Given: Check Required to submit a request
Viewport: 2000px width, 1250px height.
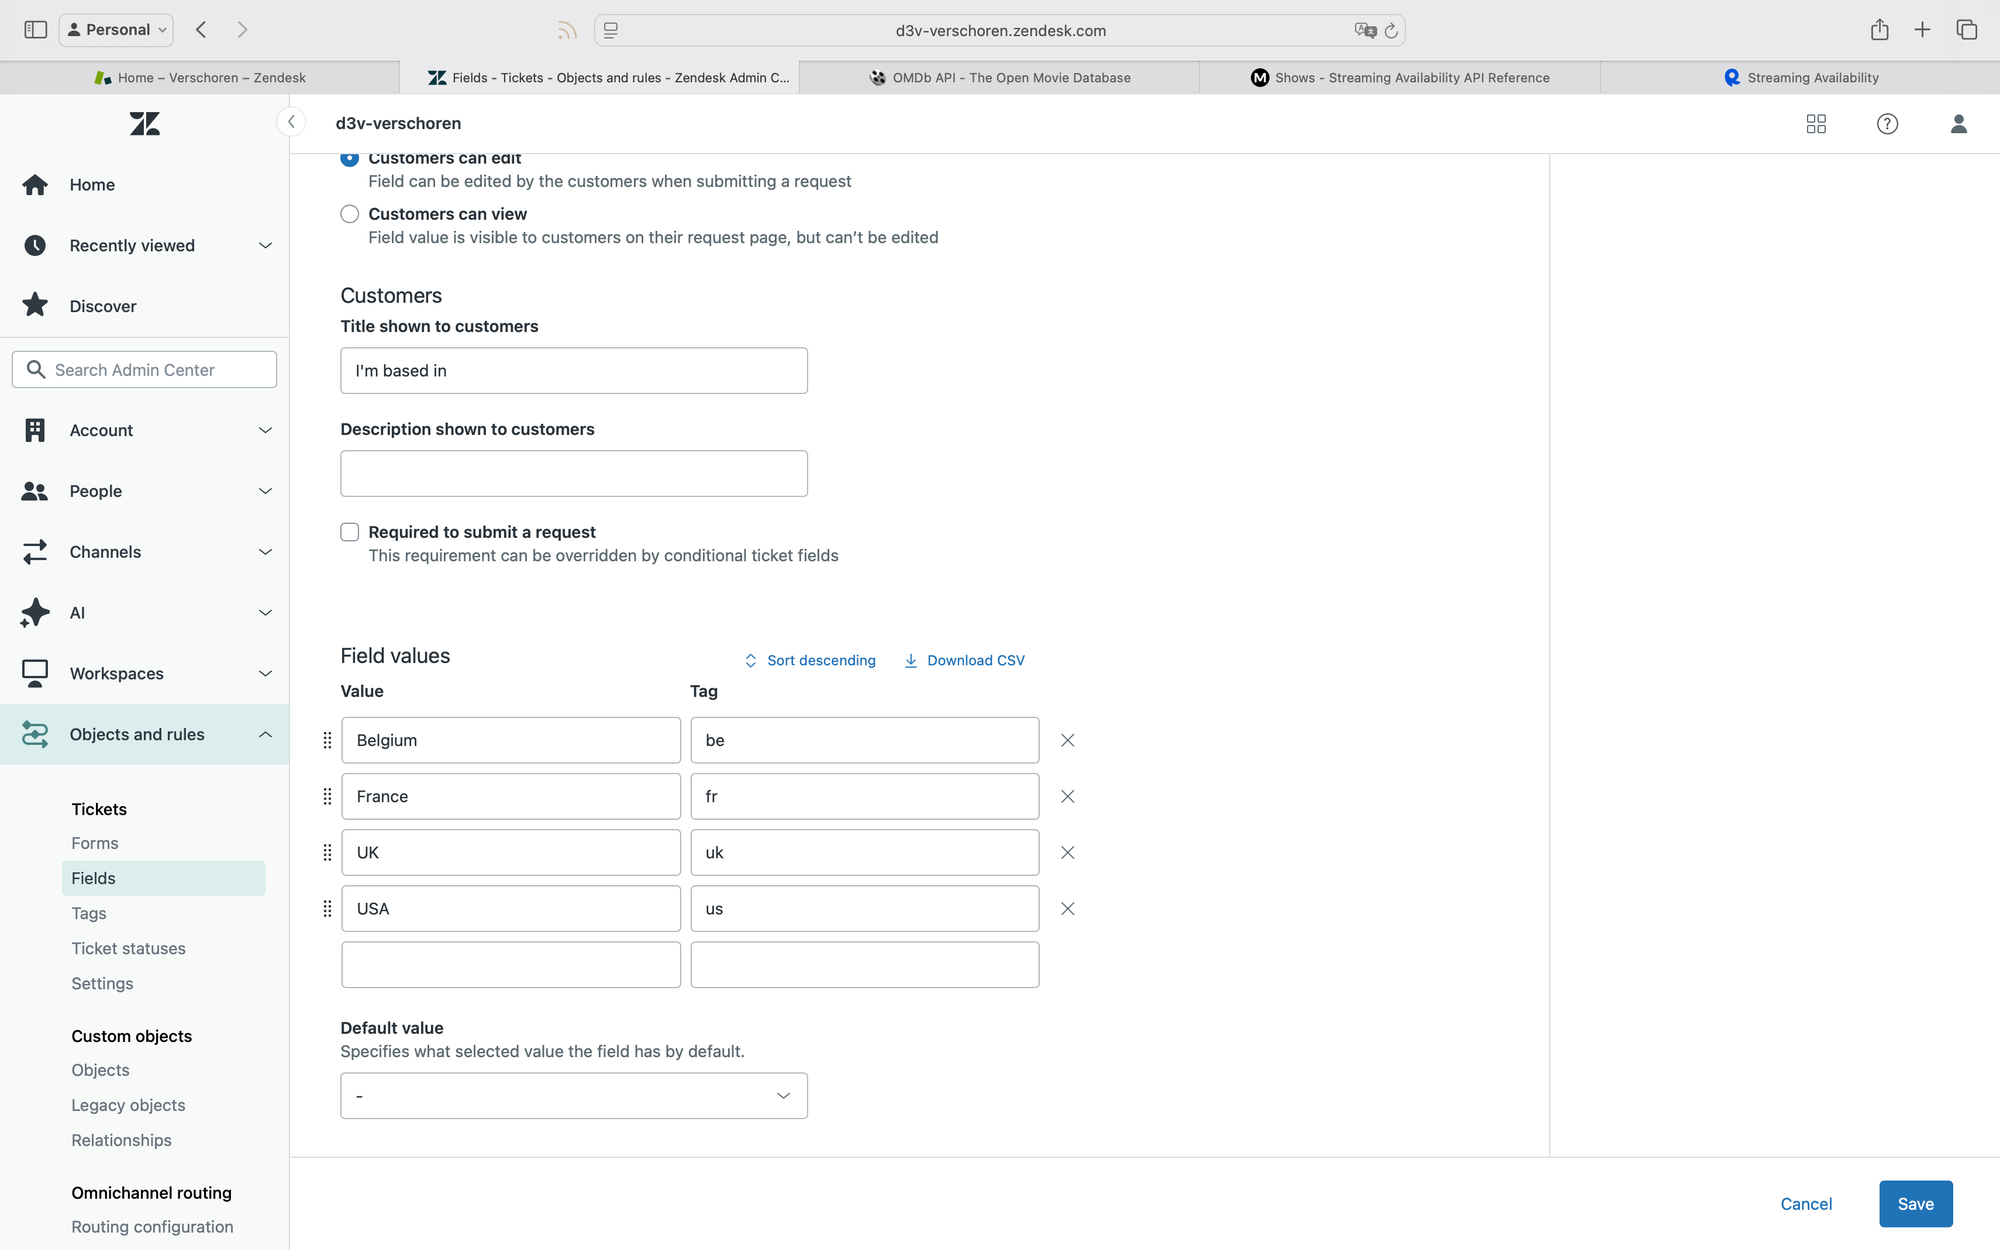Looking at the screenshot, I should [350, 532].
